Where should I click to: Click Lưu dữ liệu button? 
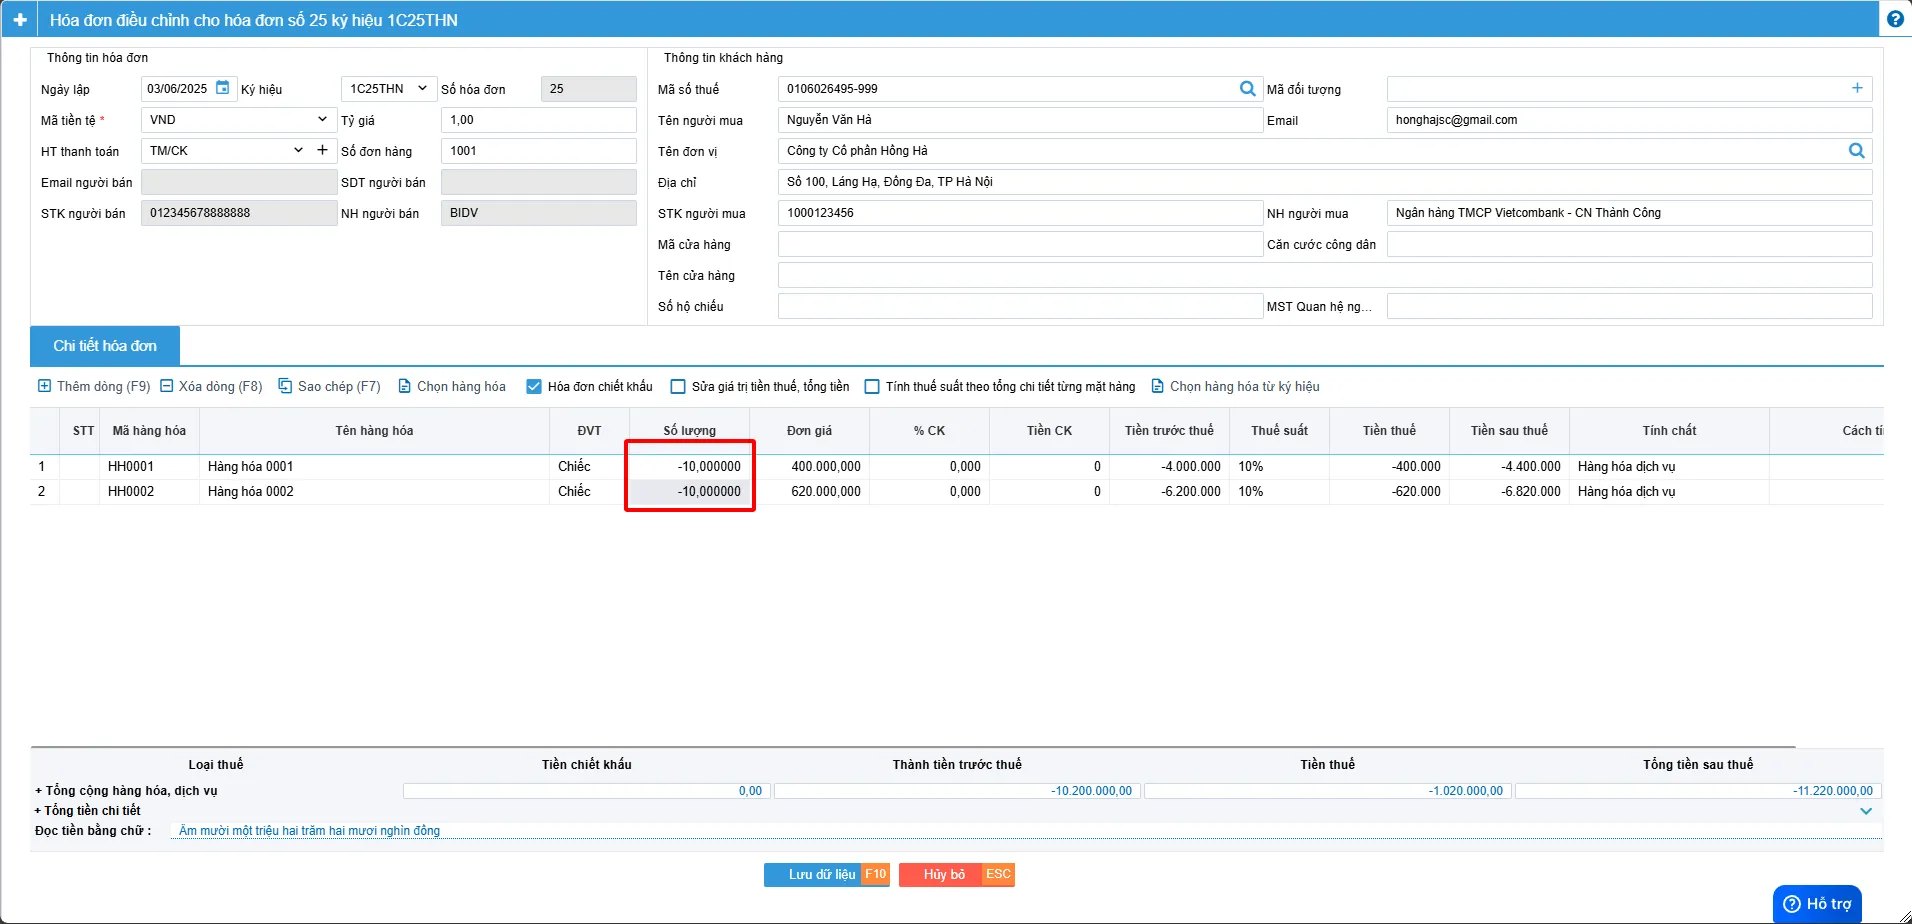[827, 875]
